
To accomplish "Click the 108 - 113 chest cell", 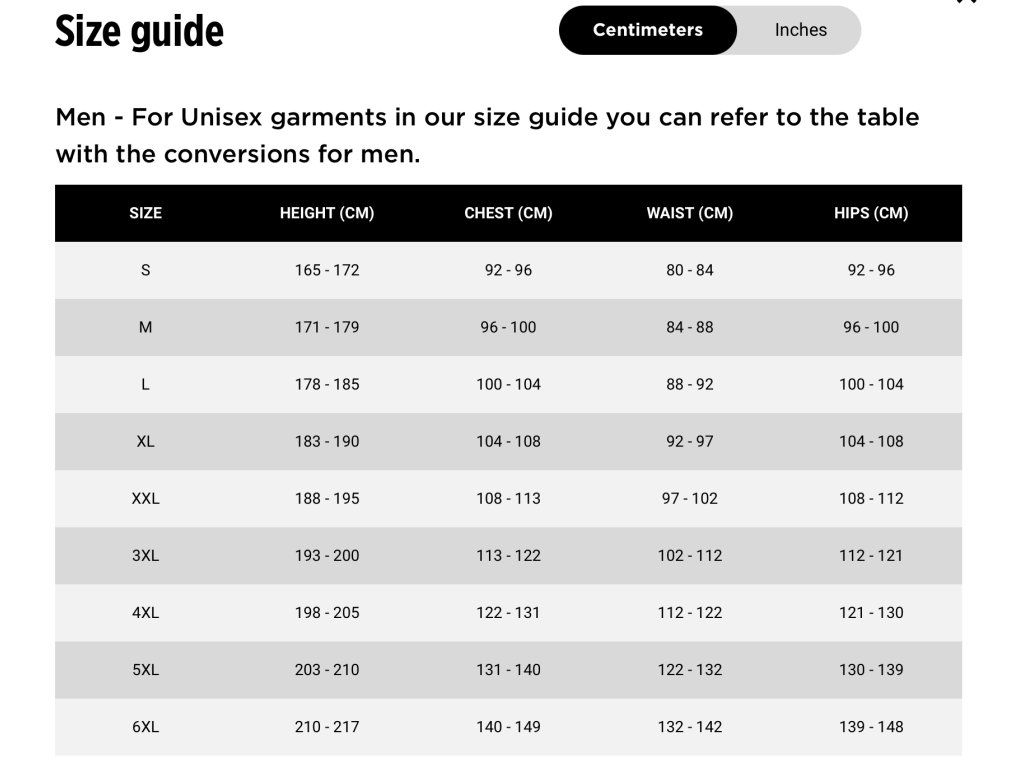I will [508, 498].
